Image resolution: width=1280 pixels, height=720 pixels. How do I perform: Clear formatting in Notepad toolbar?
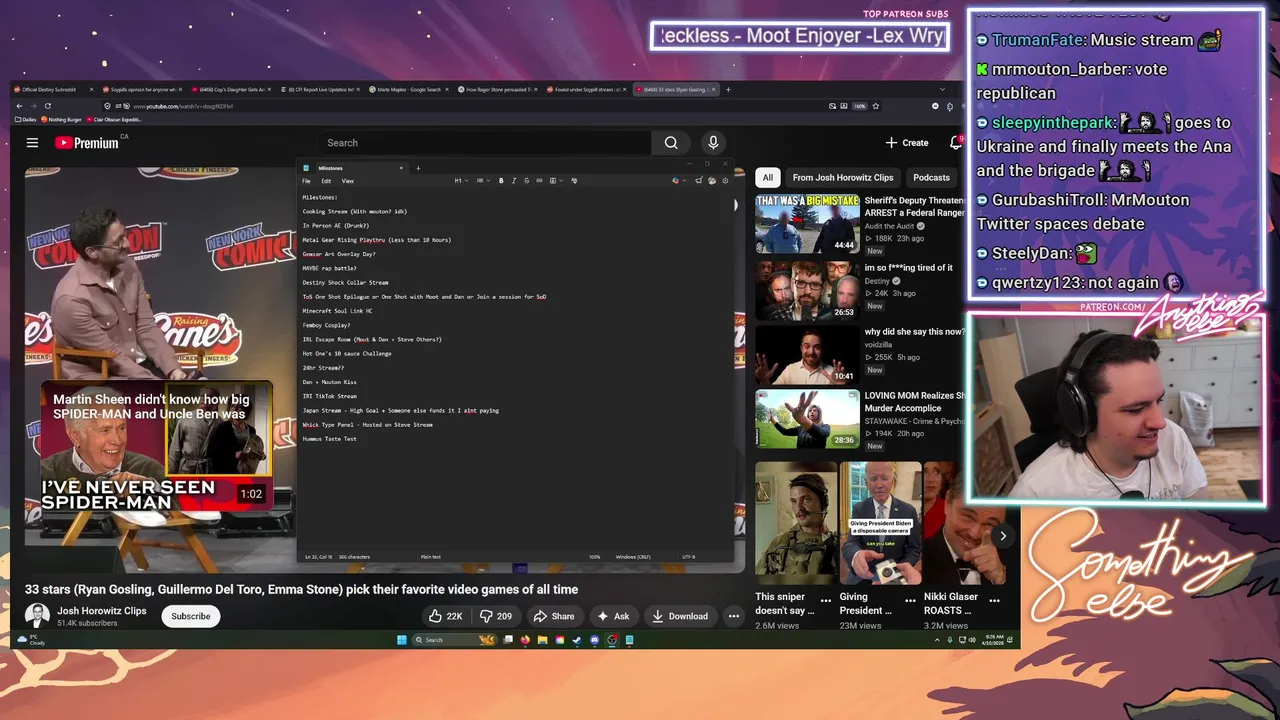tap(574, 181)
